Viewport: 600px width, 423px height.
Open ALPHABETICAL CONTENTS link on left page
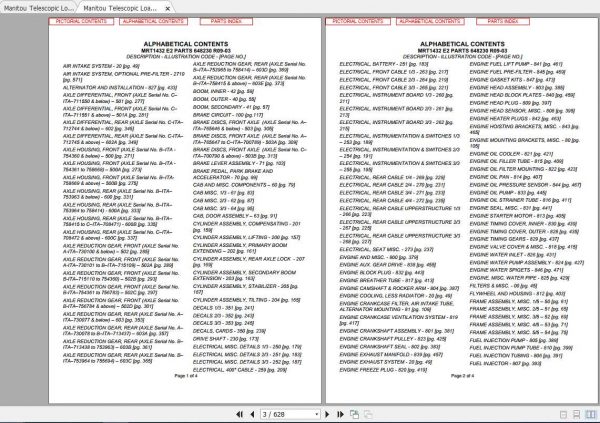[153, 21]
